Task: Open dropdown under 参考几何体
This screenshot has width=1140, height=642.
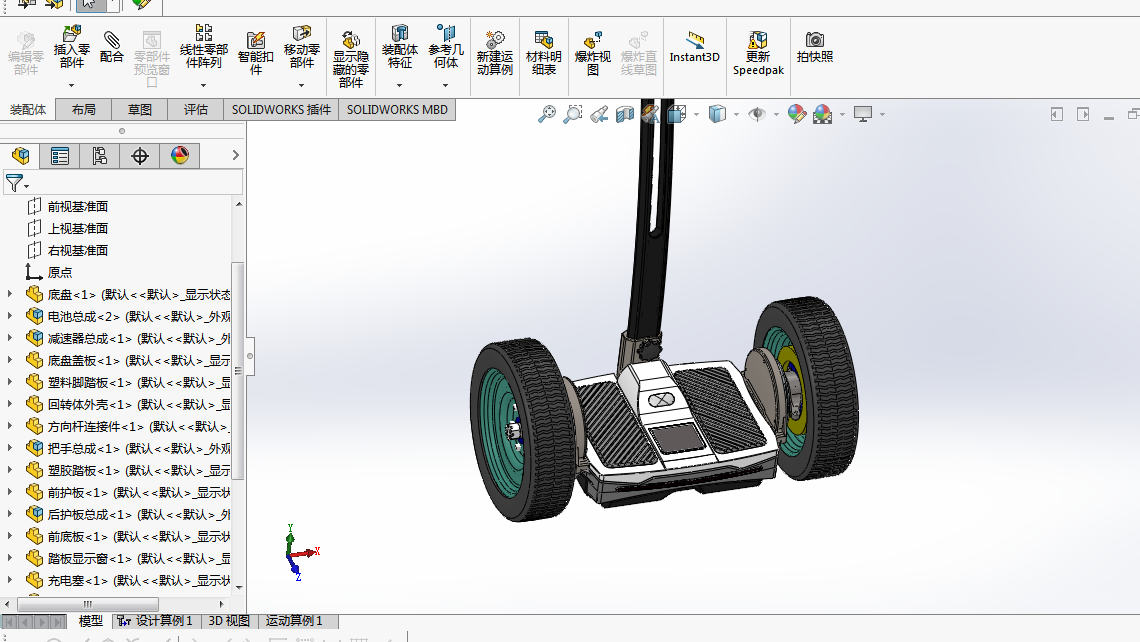Action: tap(445, 86)
